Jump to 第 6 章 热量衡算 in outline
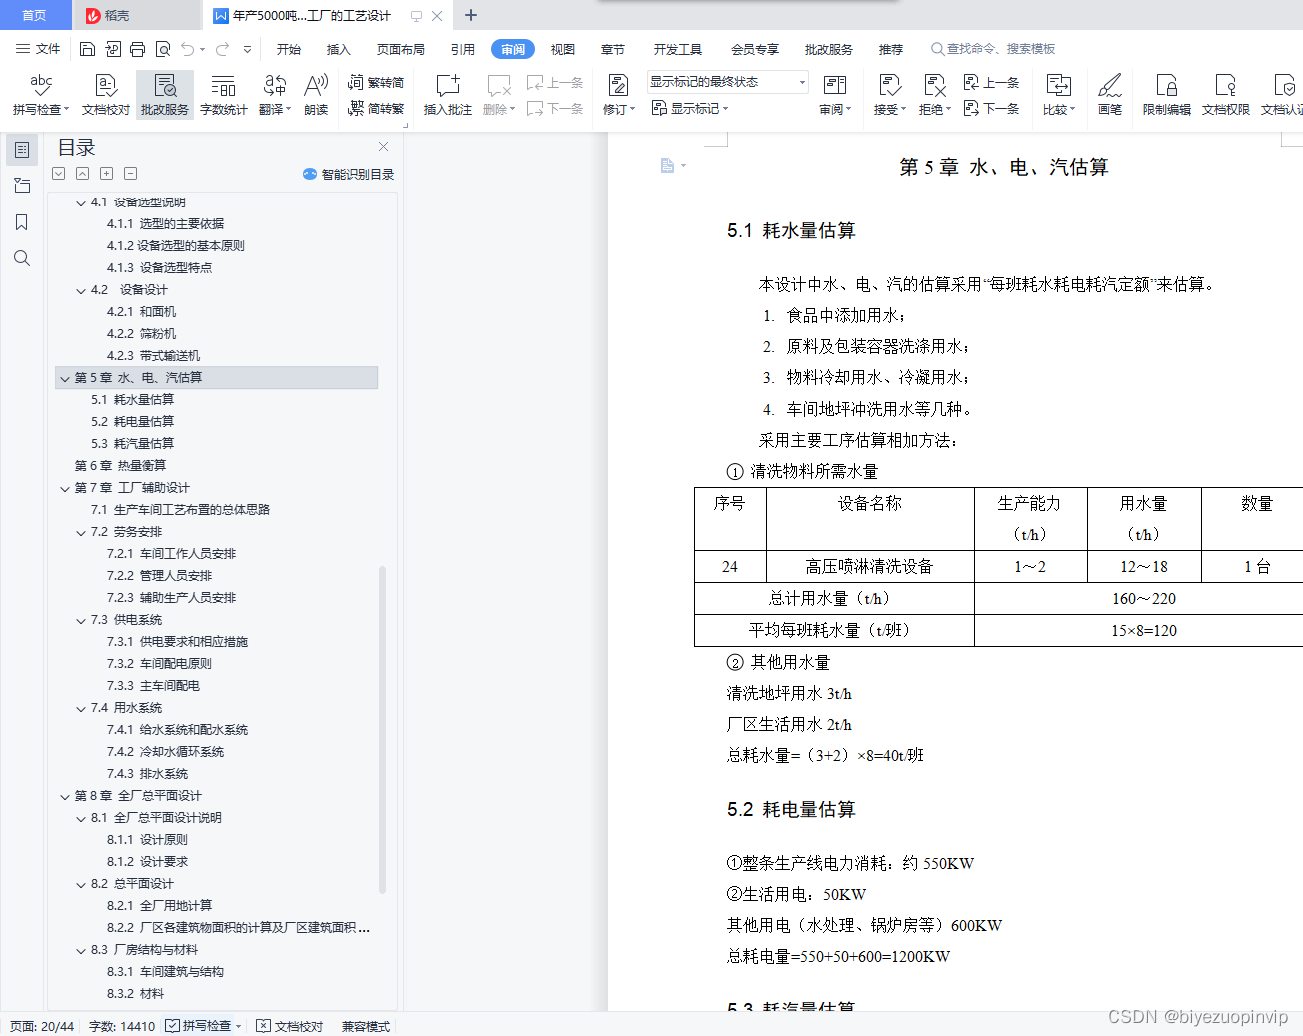 coord(120,466)
